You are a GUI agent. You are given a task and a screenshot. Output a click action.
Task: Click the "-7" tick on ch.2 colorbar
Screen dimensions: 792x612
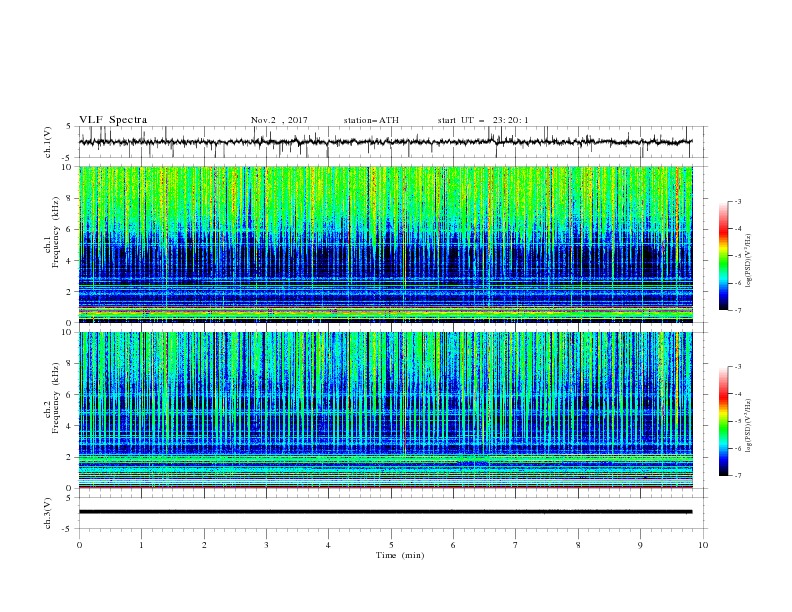737,475
